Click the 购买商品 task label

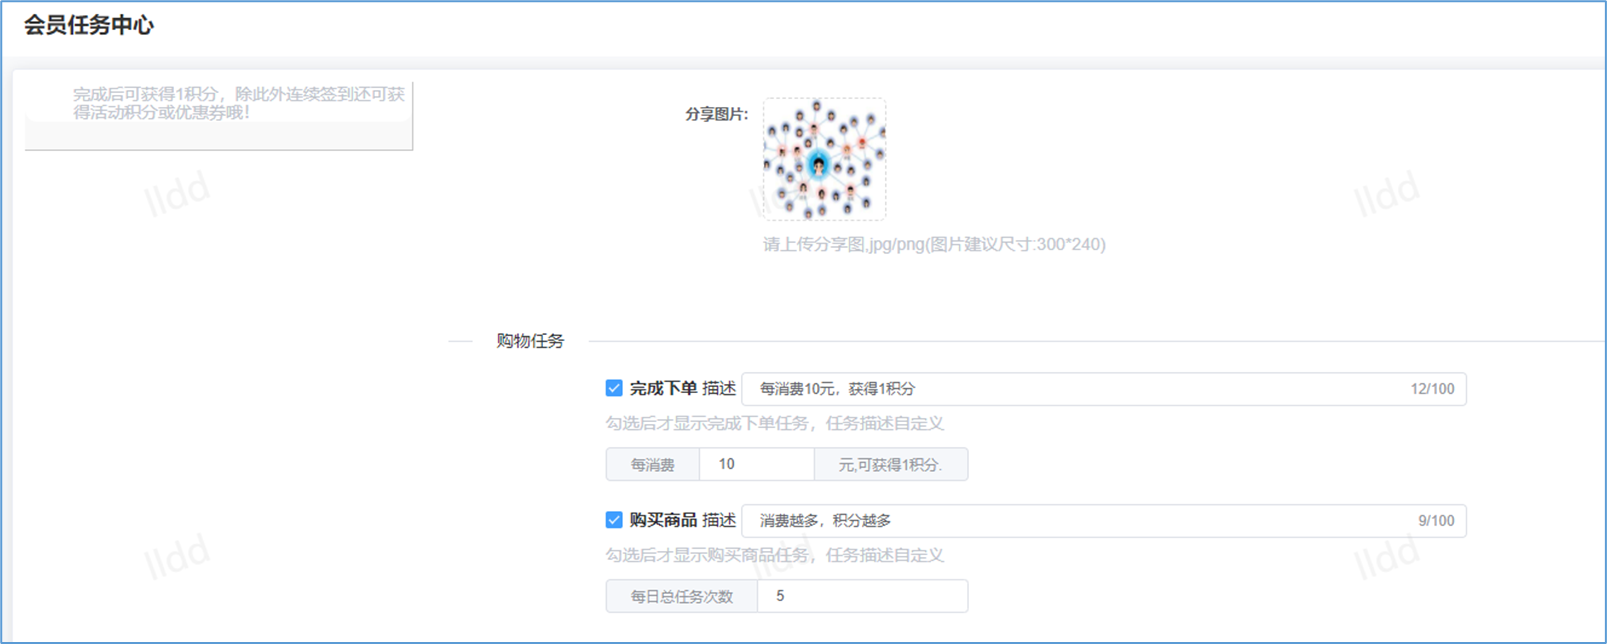click(x=663, y=520)
